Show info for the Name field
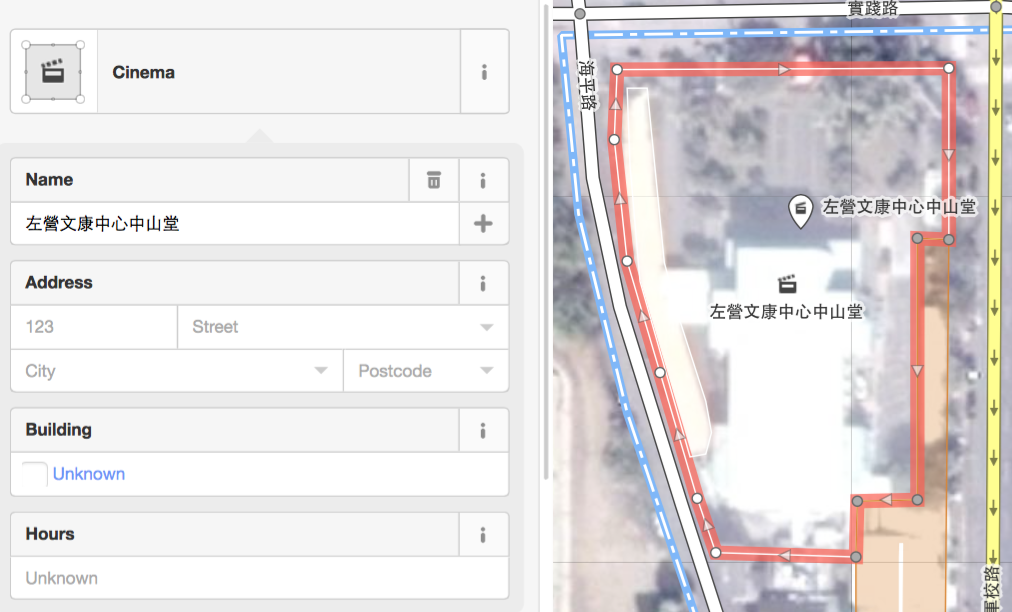Viewport: 1012px width, 612px height. pos(483,180)
